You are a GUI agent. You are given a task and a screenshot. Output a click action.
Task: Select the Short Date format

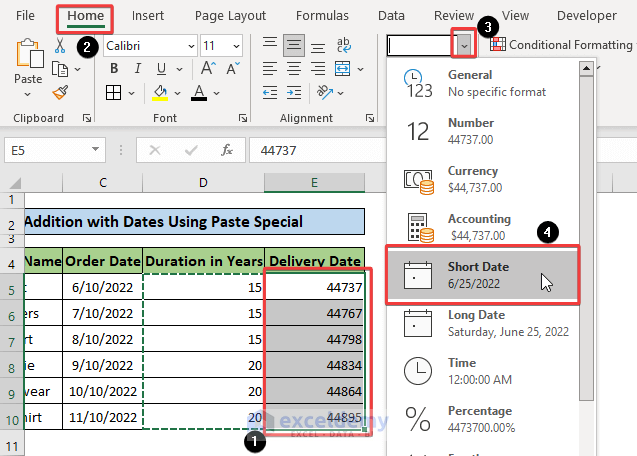point(483,275)
